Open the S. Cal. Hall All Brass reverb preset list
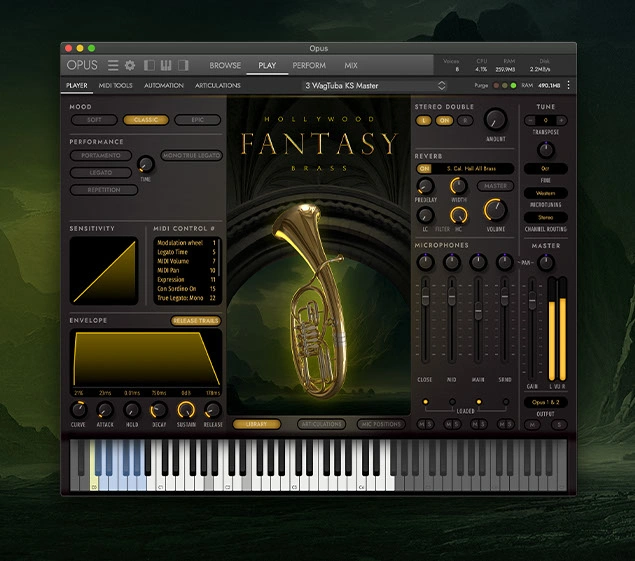This screenshot has height=561, width=635. pos(472,169)
